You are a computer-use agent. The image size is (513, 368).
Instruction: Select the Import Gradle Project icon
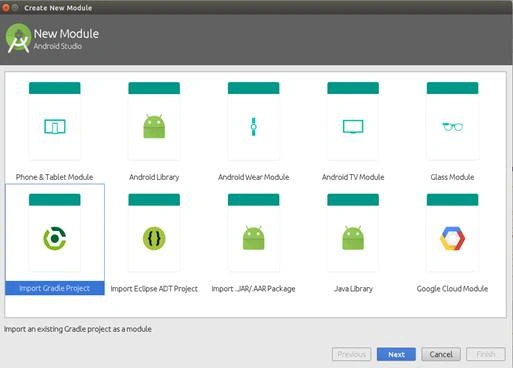55,238
